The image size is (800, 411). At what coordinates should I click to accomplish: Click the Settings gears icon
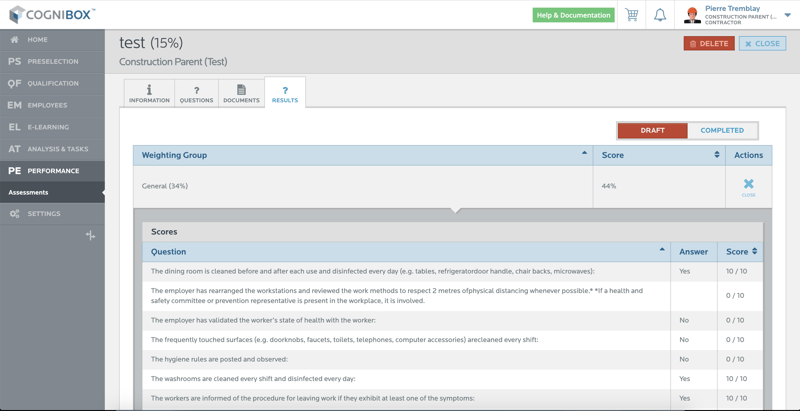[14, 214]
